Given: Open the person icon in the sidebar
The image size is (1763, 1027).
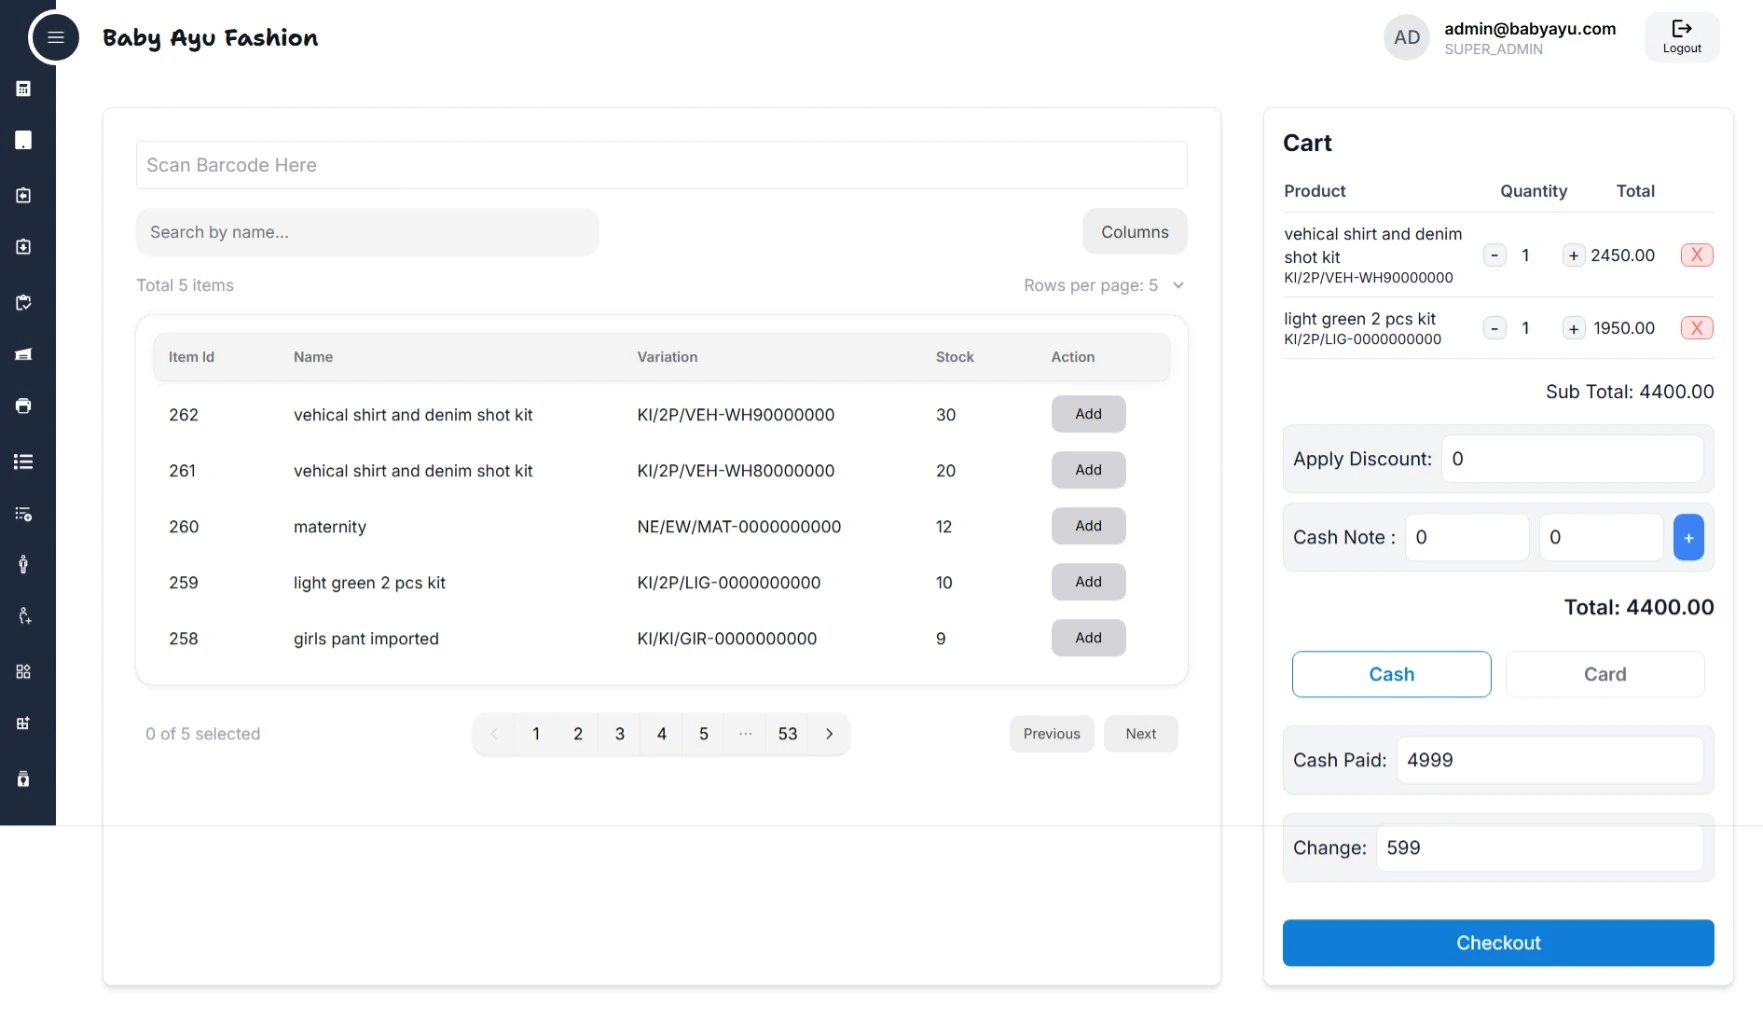Looking at the screenshot, I should (x=23, y=564).
